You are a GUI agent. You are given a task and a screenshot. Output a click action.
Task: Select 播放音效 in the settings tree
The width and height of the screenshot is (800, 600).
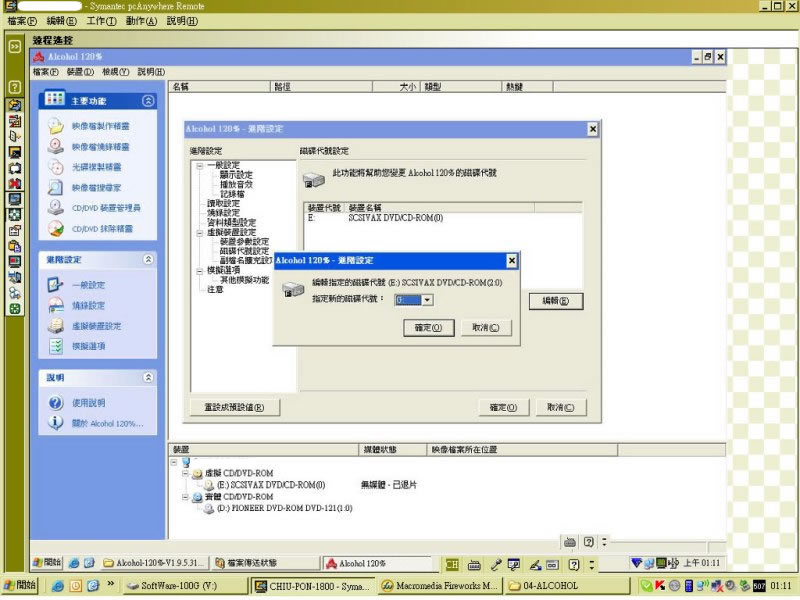coord(236,185)
